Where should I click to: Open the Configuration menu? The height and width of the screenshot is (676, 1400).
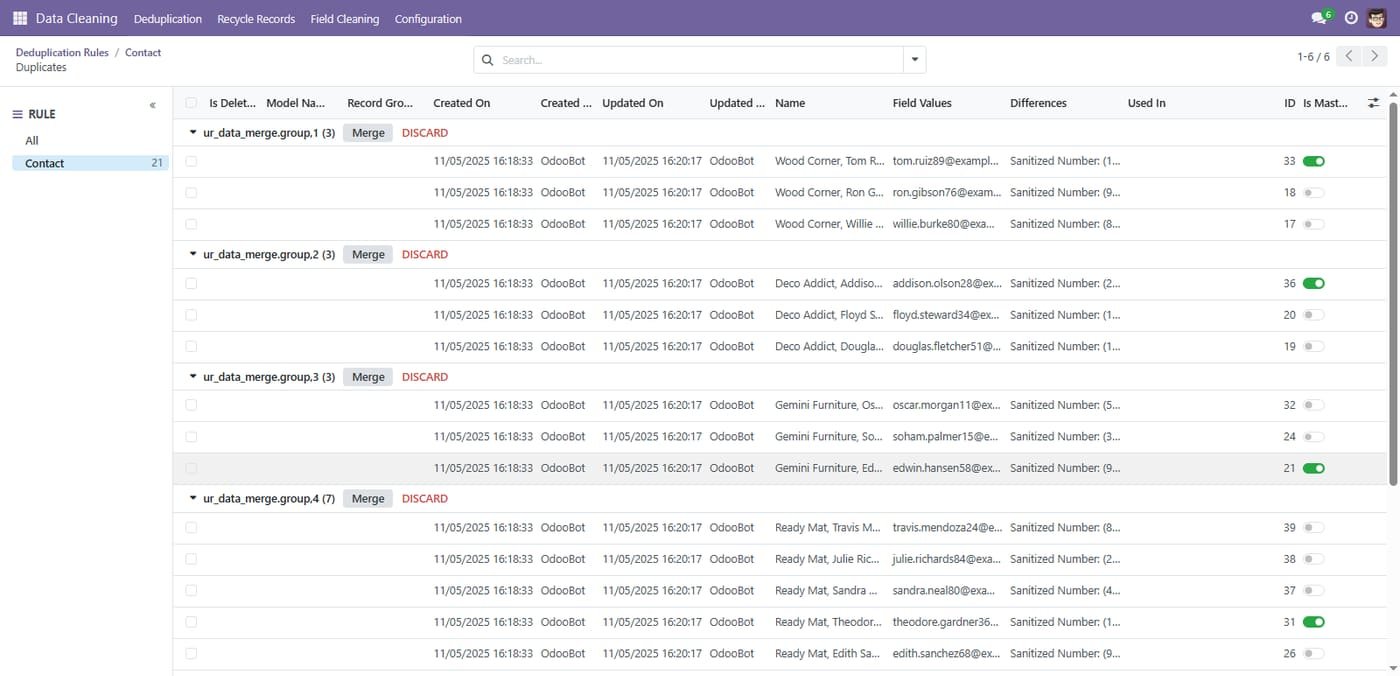click(428, 19)
